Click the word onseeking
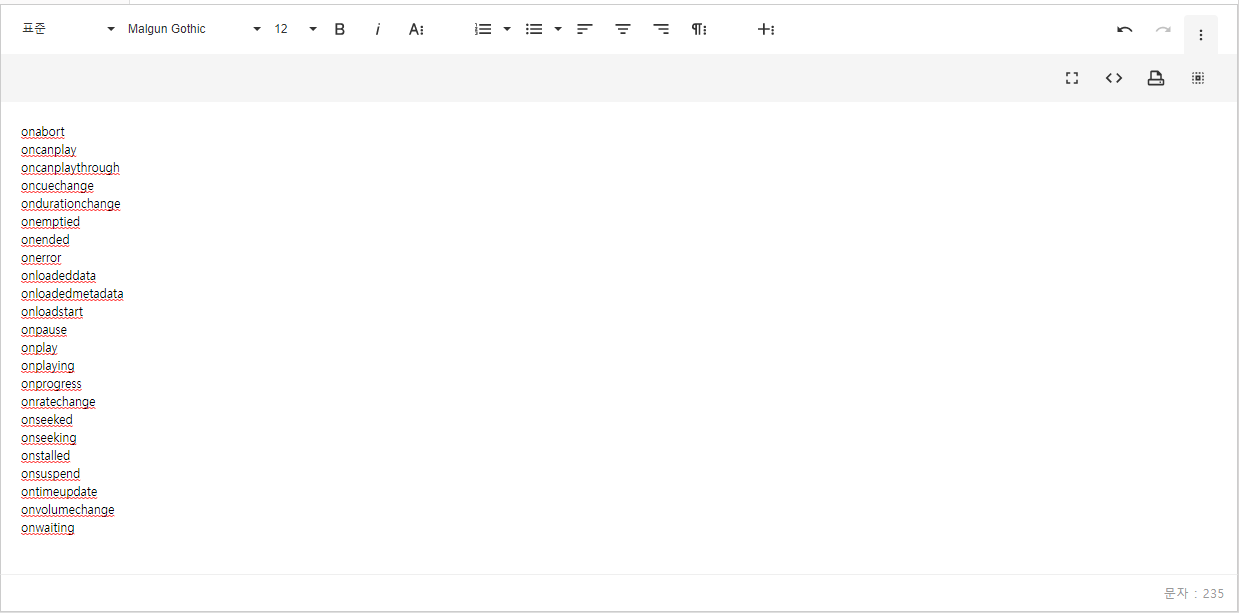Screen dimensions: 1240x613 pos(49,438)
